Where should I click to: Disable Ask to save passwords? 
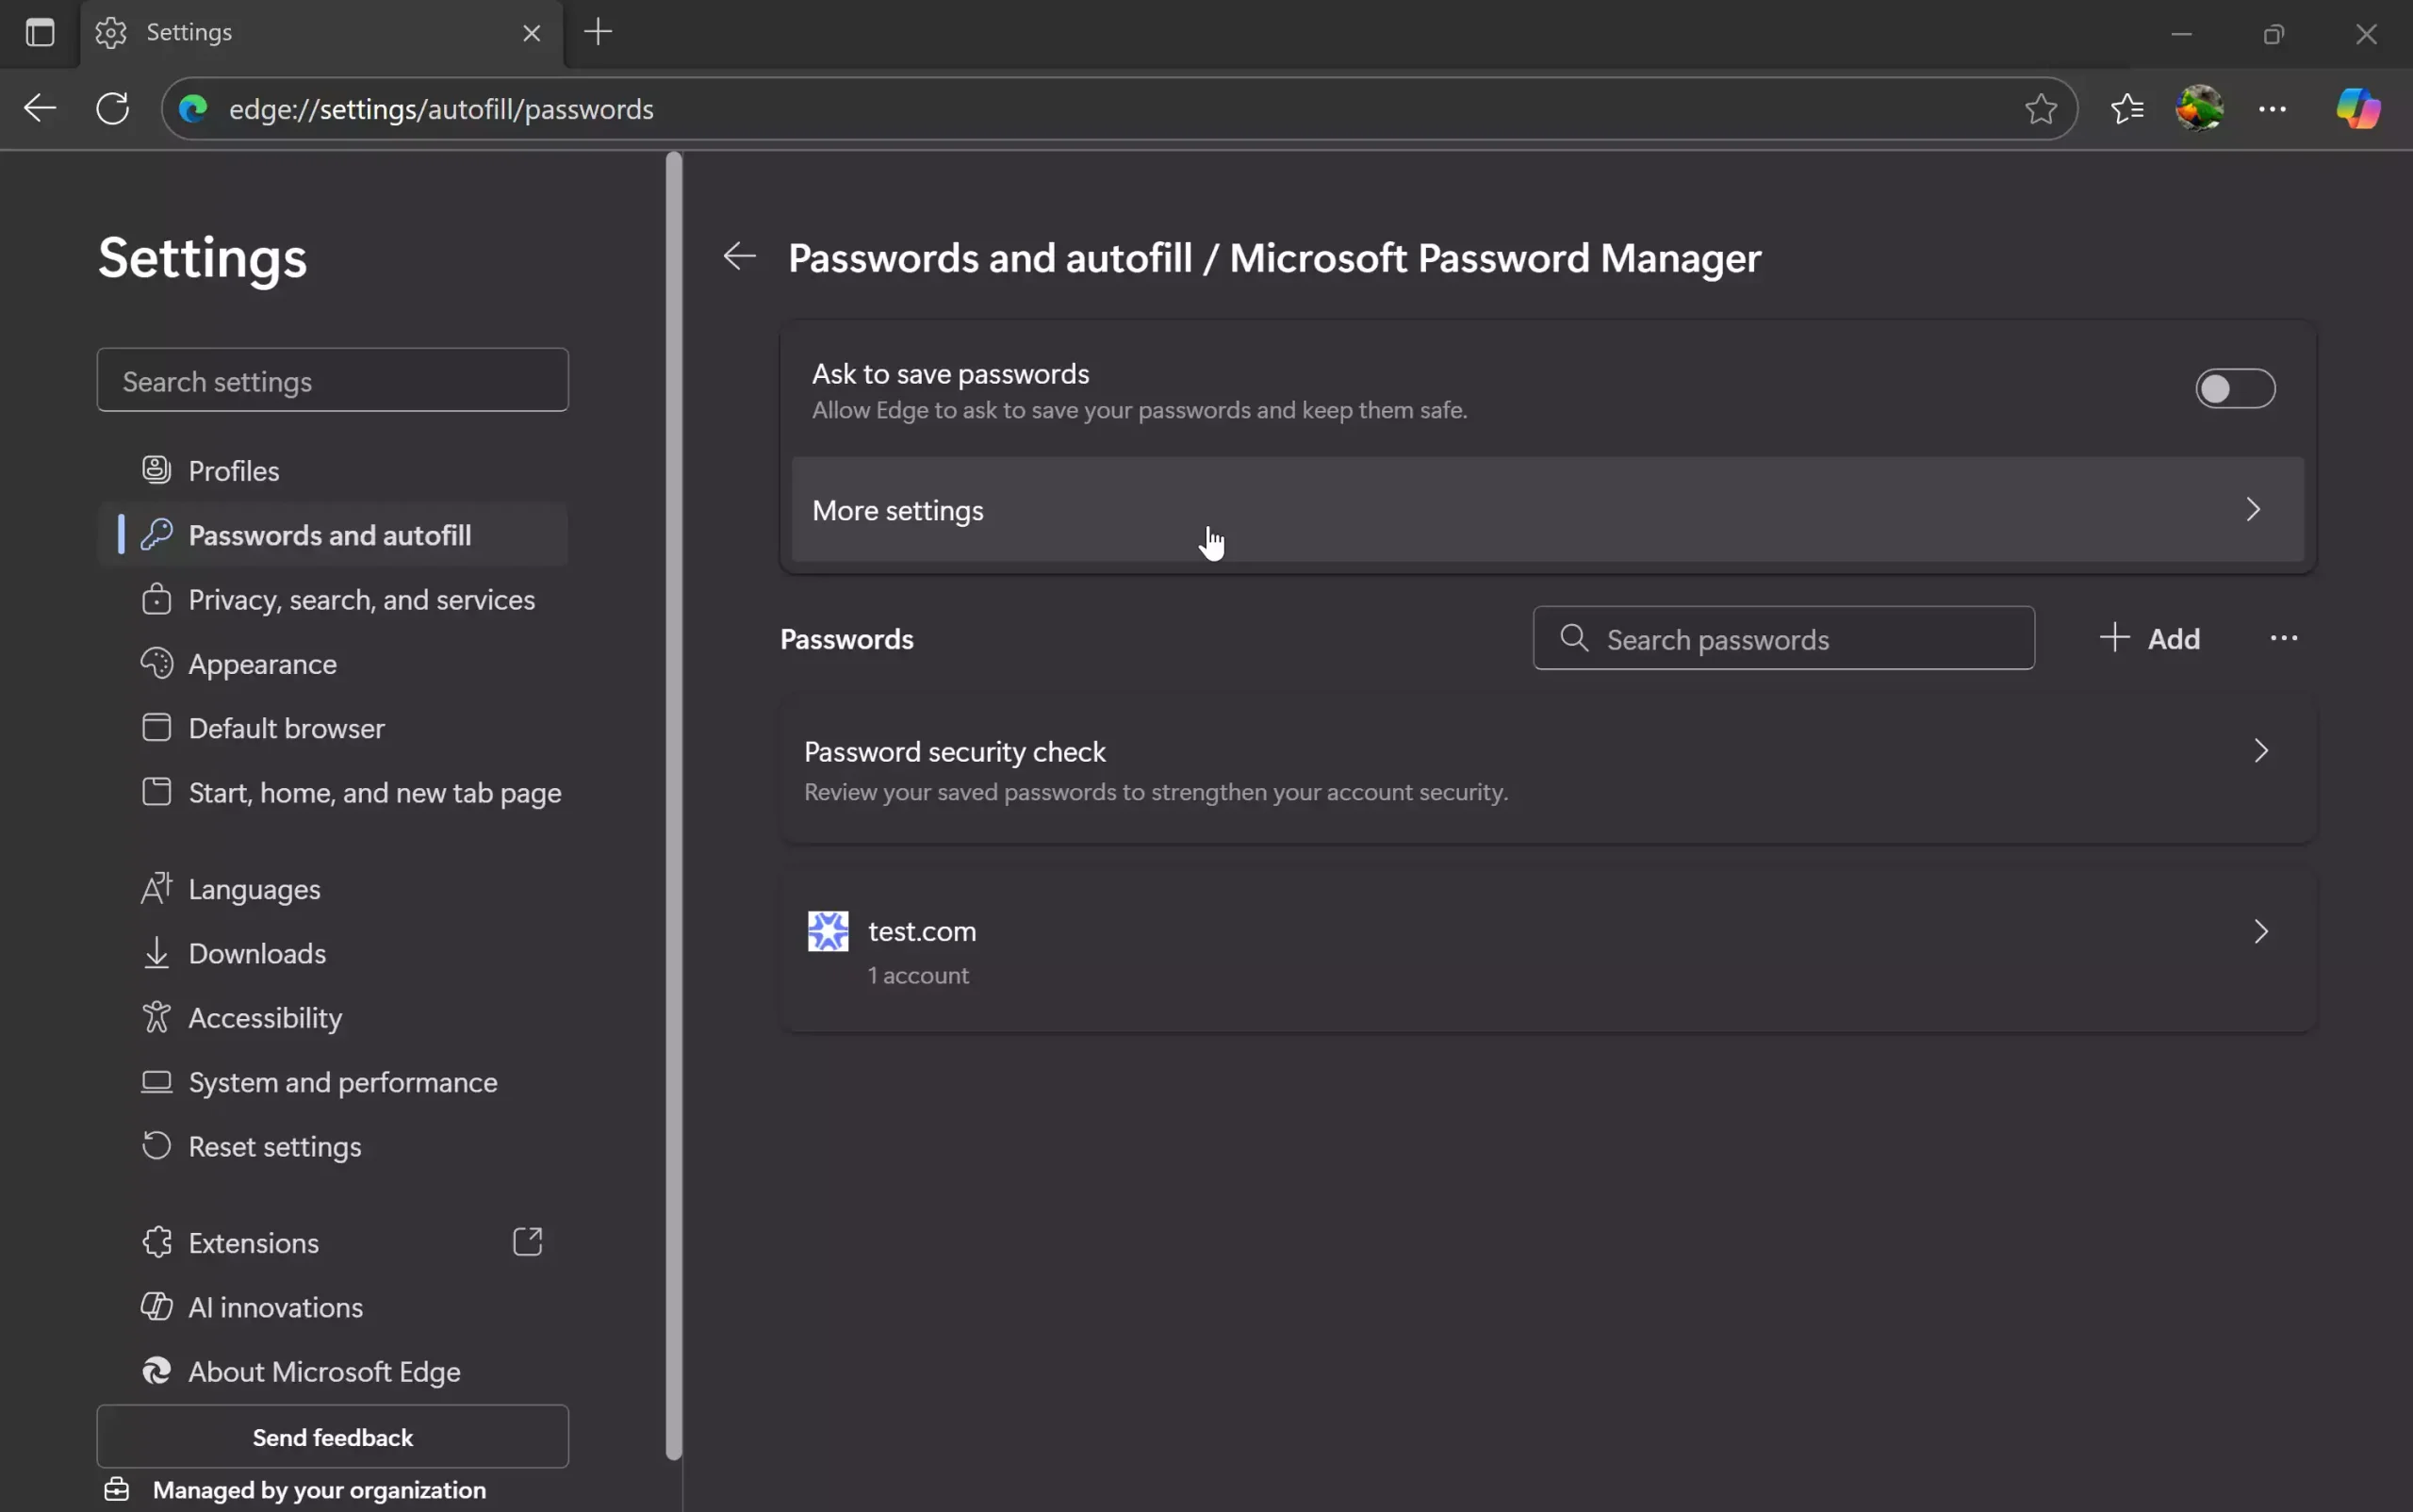click(2234, 388)
